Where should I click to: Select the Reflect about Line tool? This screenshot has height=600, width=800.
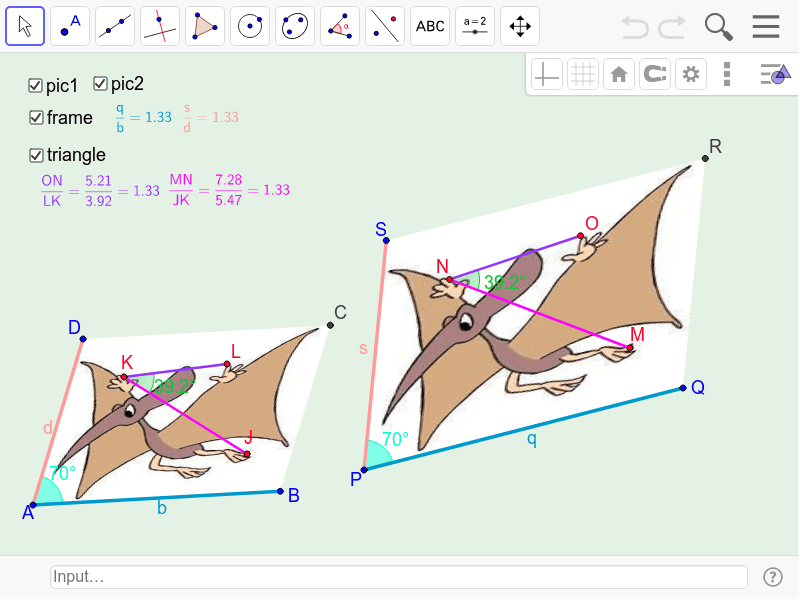tap(385, 26)
